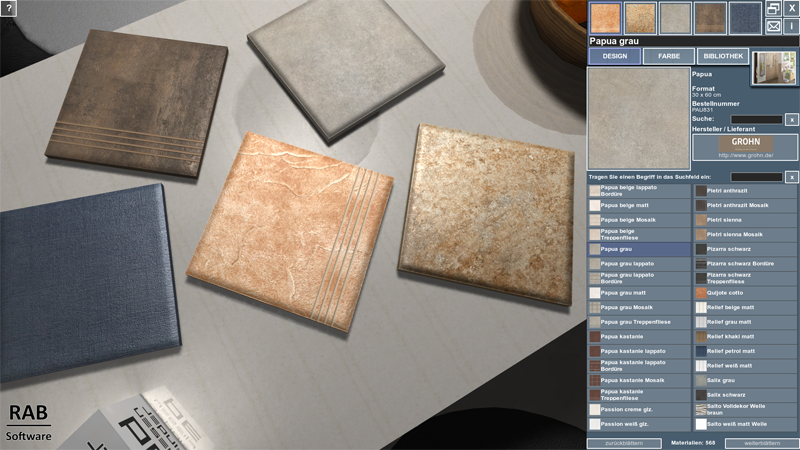Image resolution: width=800 pixels, height=450 pixels.
Task: Select Papua beige matt material
Action: click(639, 206)
